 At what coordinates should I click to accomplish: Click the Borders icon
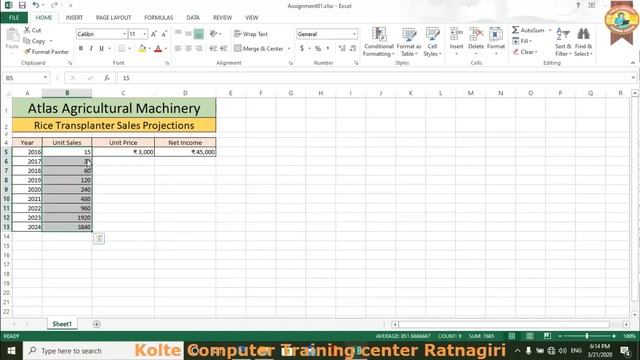[122, 49]
